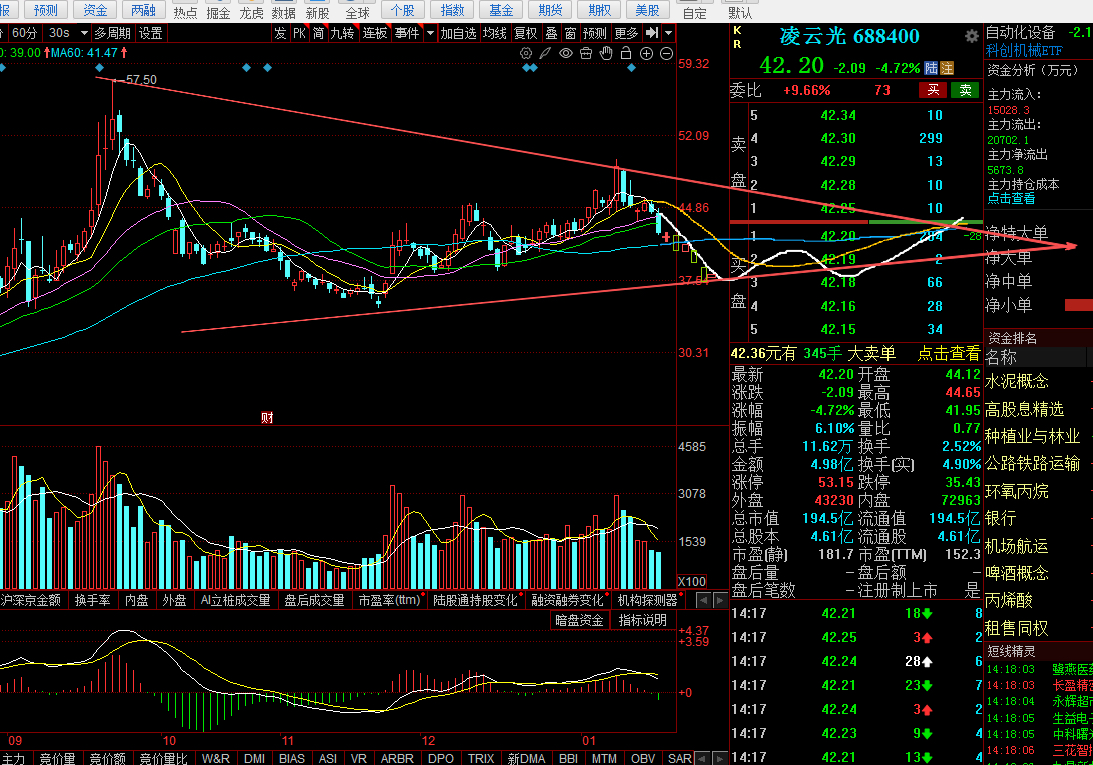Expand the dropdown at toolbar far right
Image resolution: width=1093 pixels, height=765 pixels.
tap(668, 33)
